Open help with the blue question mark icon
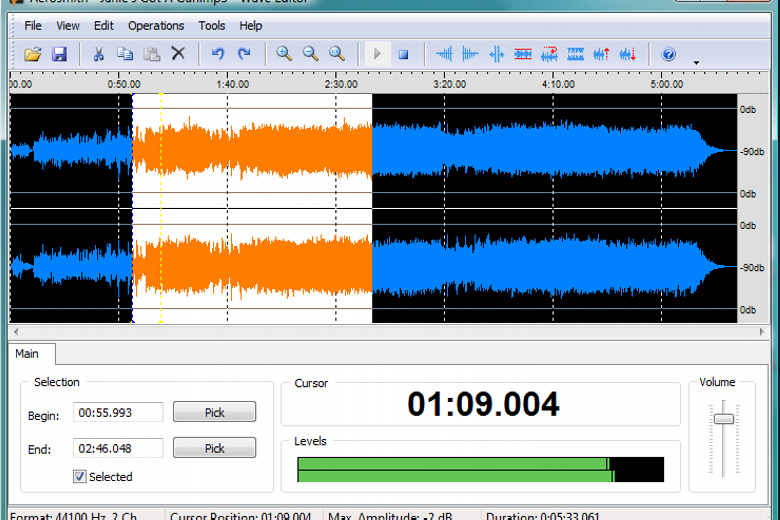Viewport: 780px width, 520px height. pos(669,54)
